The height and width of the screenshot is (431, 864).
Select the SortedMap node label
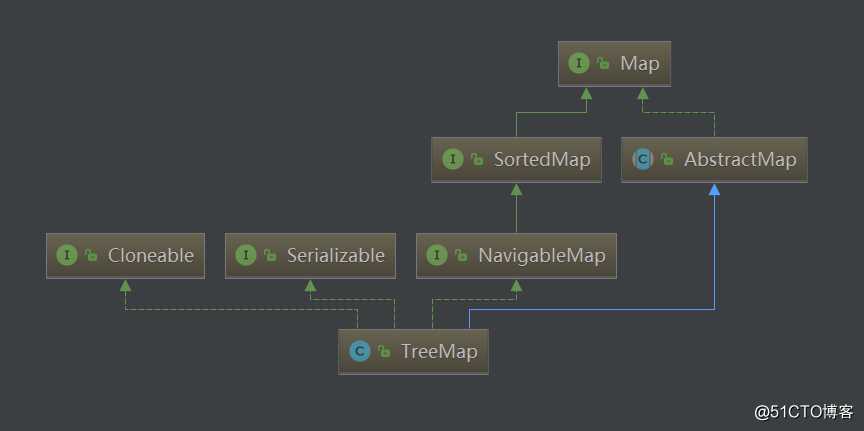(542, 160)
